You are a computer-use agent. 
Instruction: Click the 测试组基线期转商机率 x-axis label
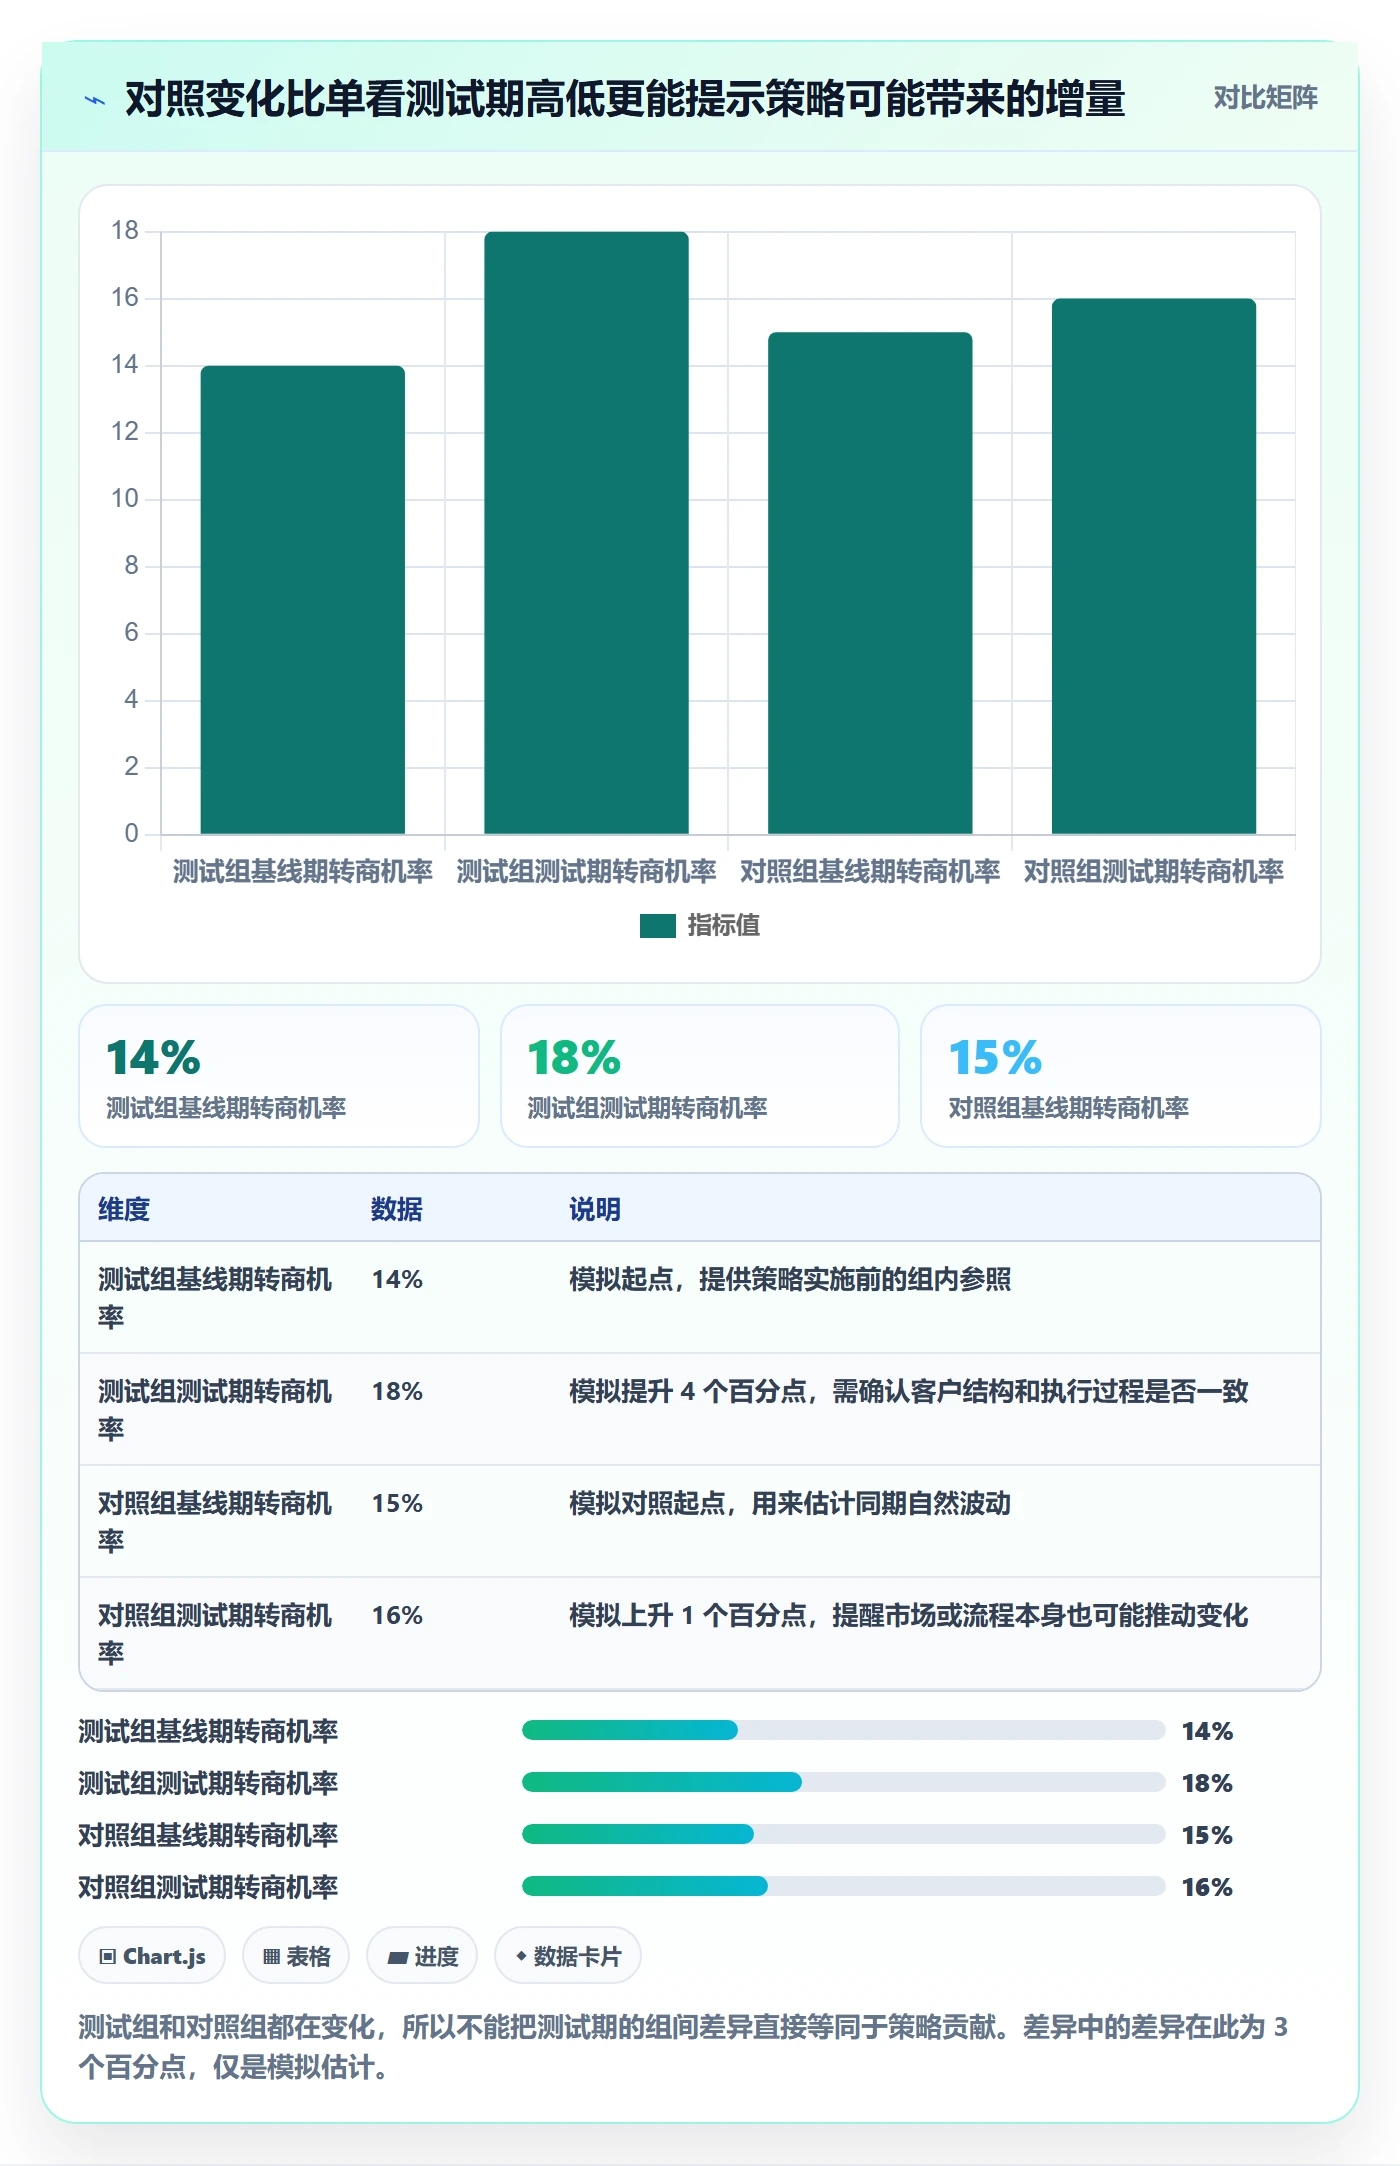(303, 872)
